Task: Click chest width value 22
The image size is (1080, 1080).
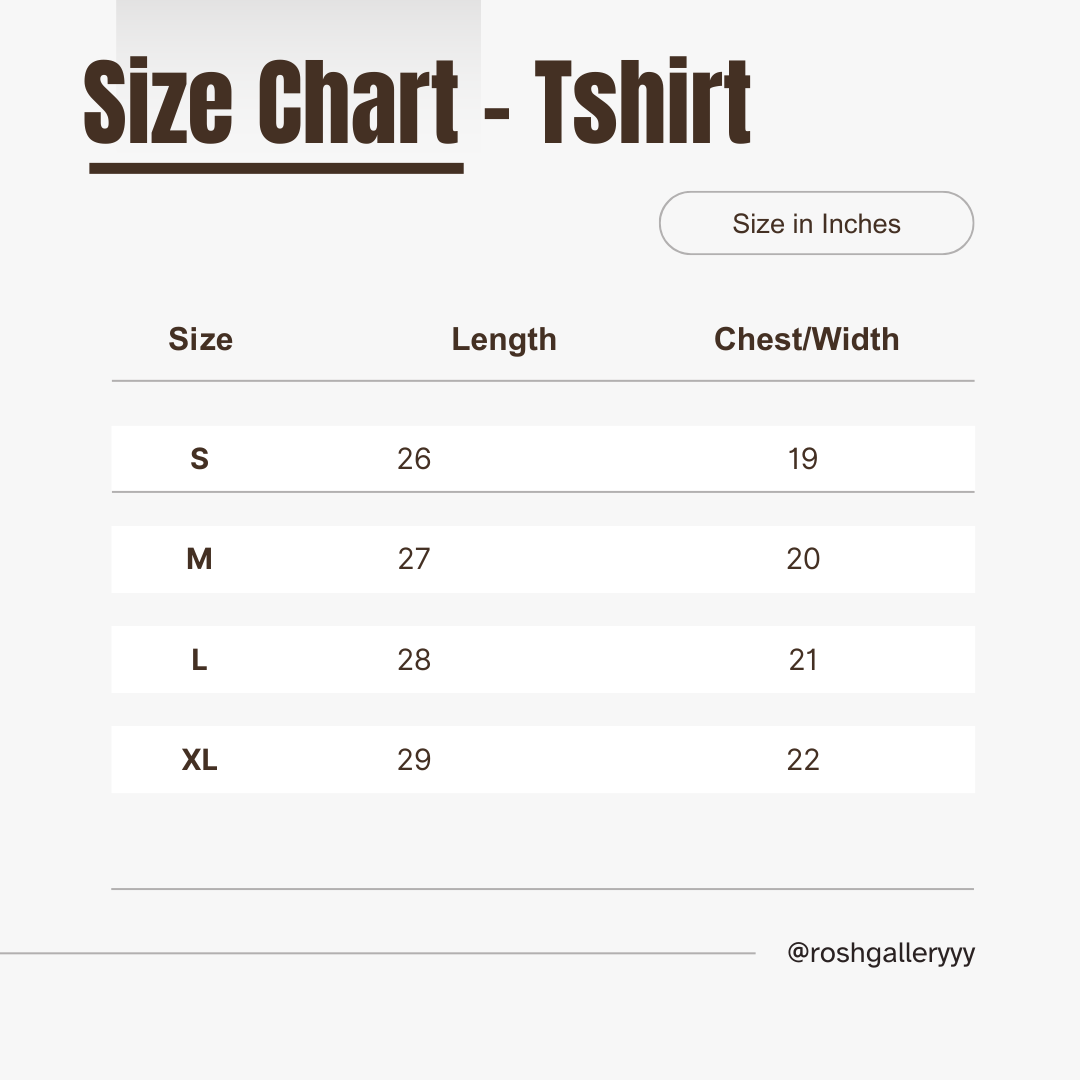Action: click(803, 760)
